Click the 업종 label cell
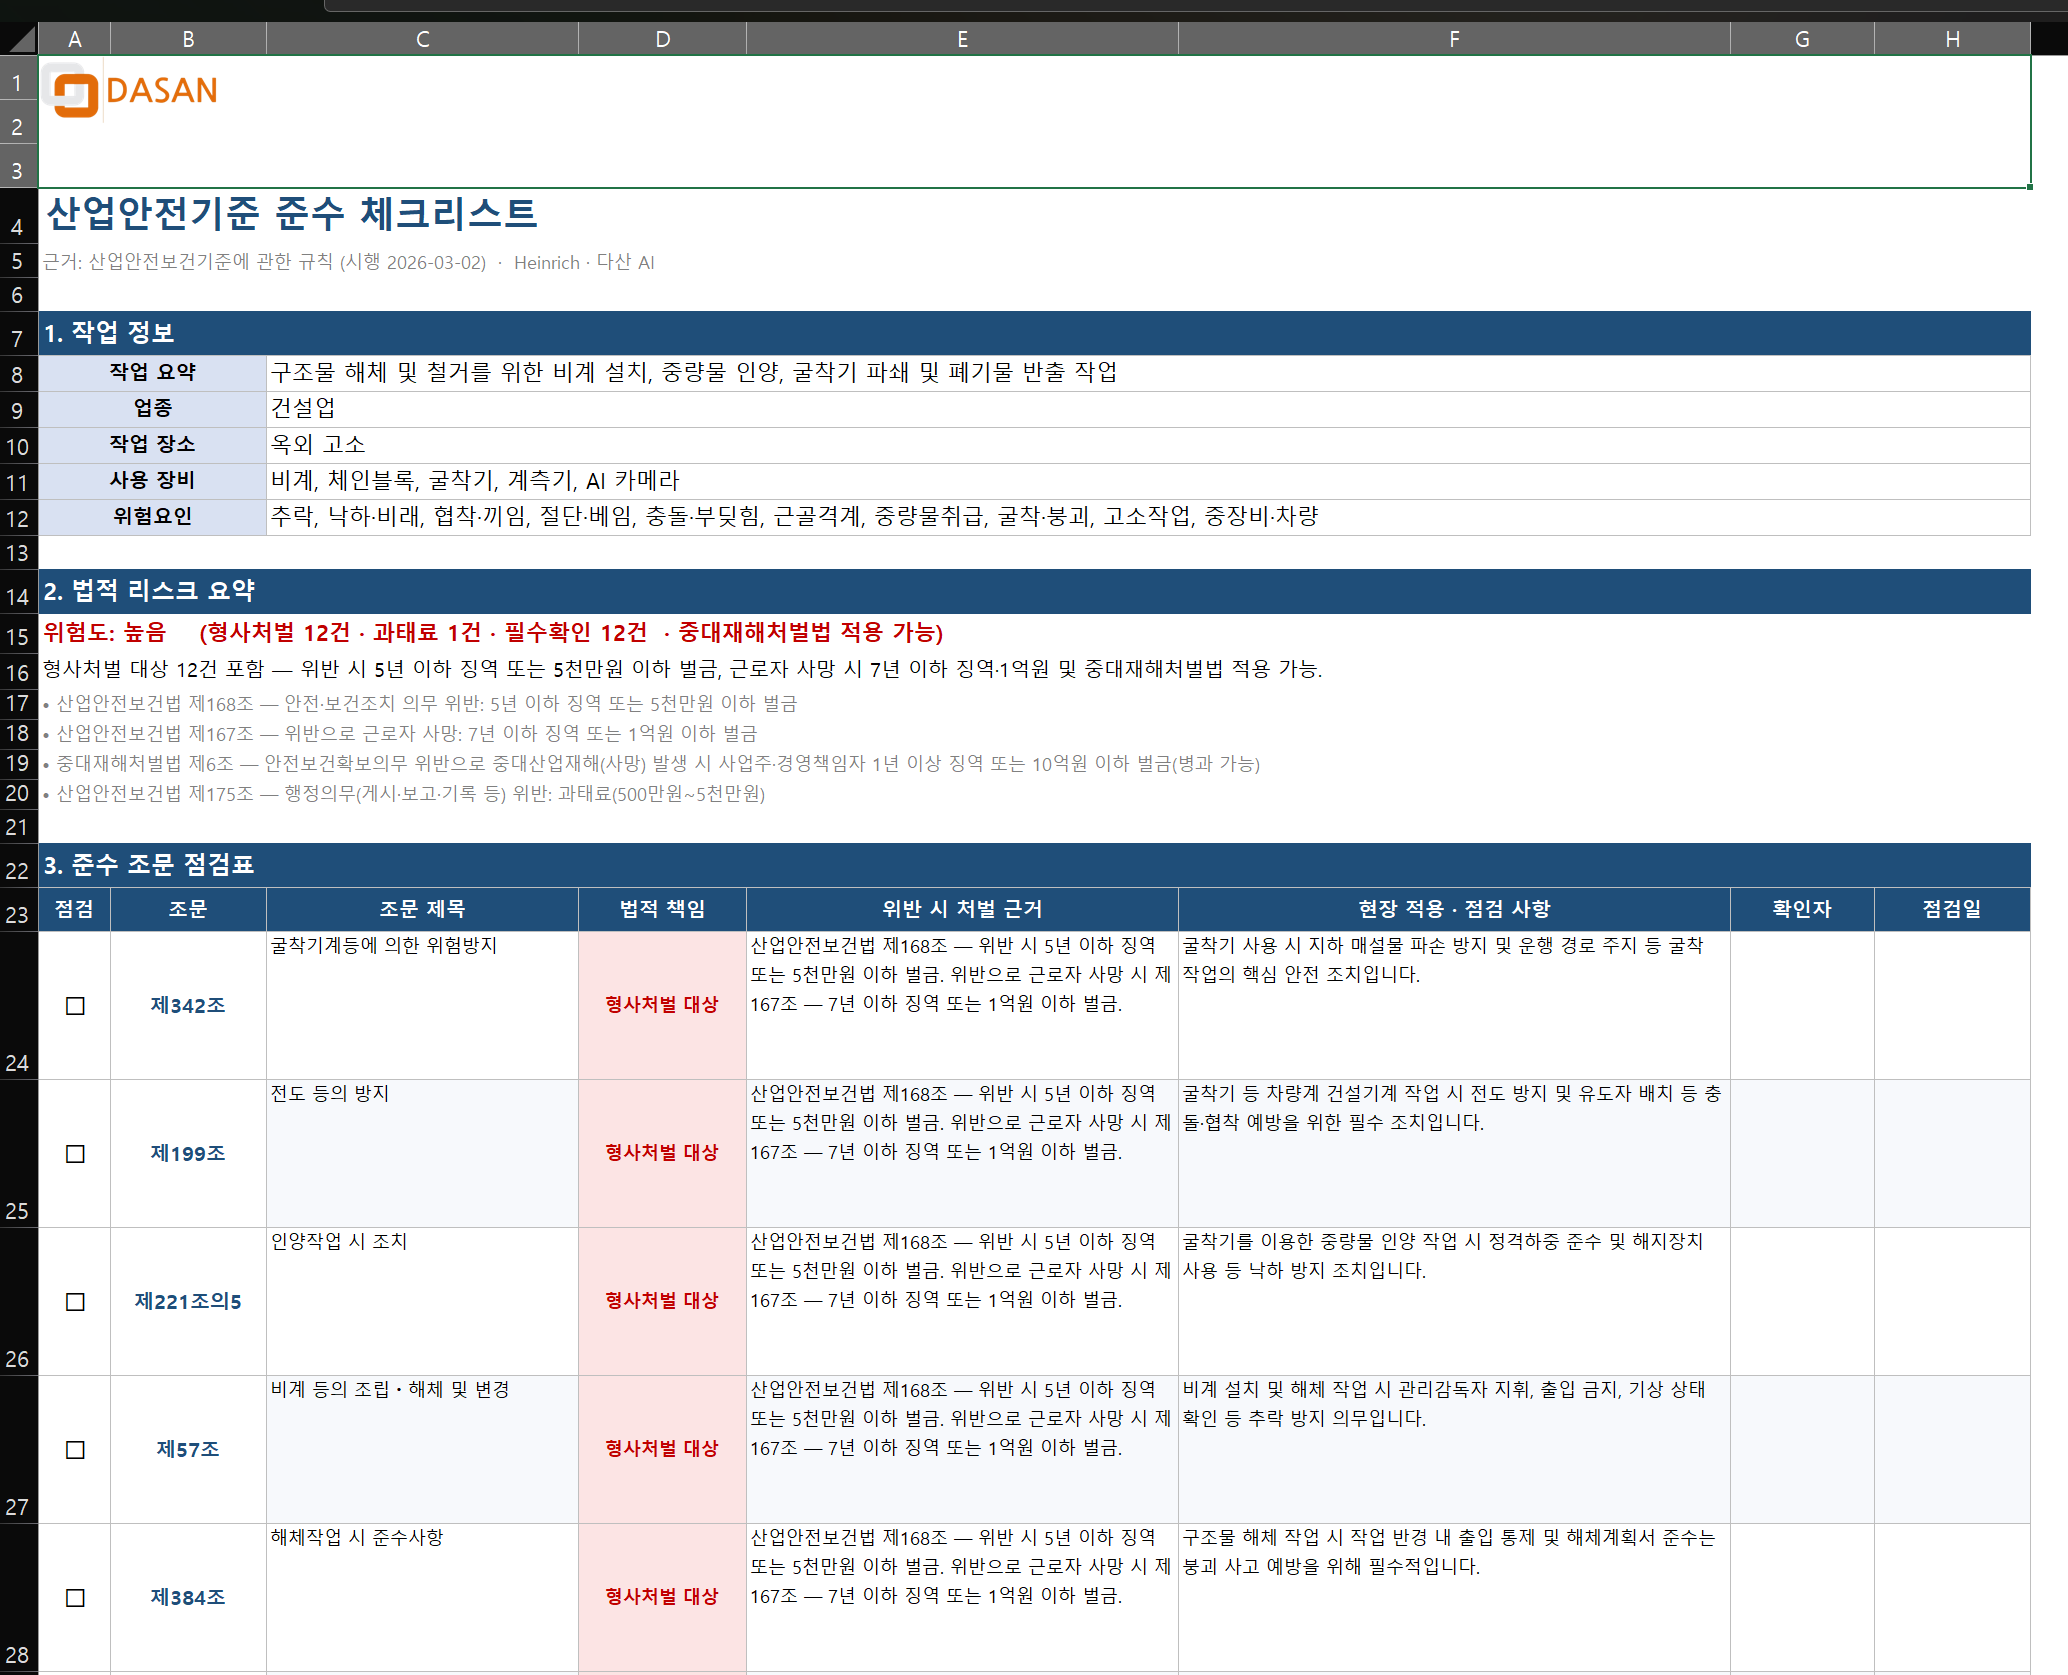 point(153,409)
